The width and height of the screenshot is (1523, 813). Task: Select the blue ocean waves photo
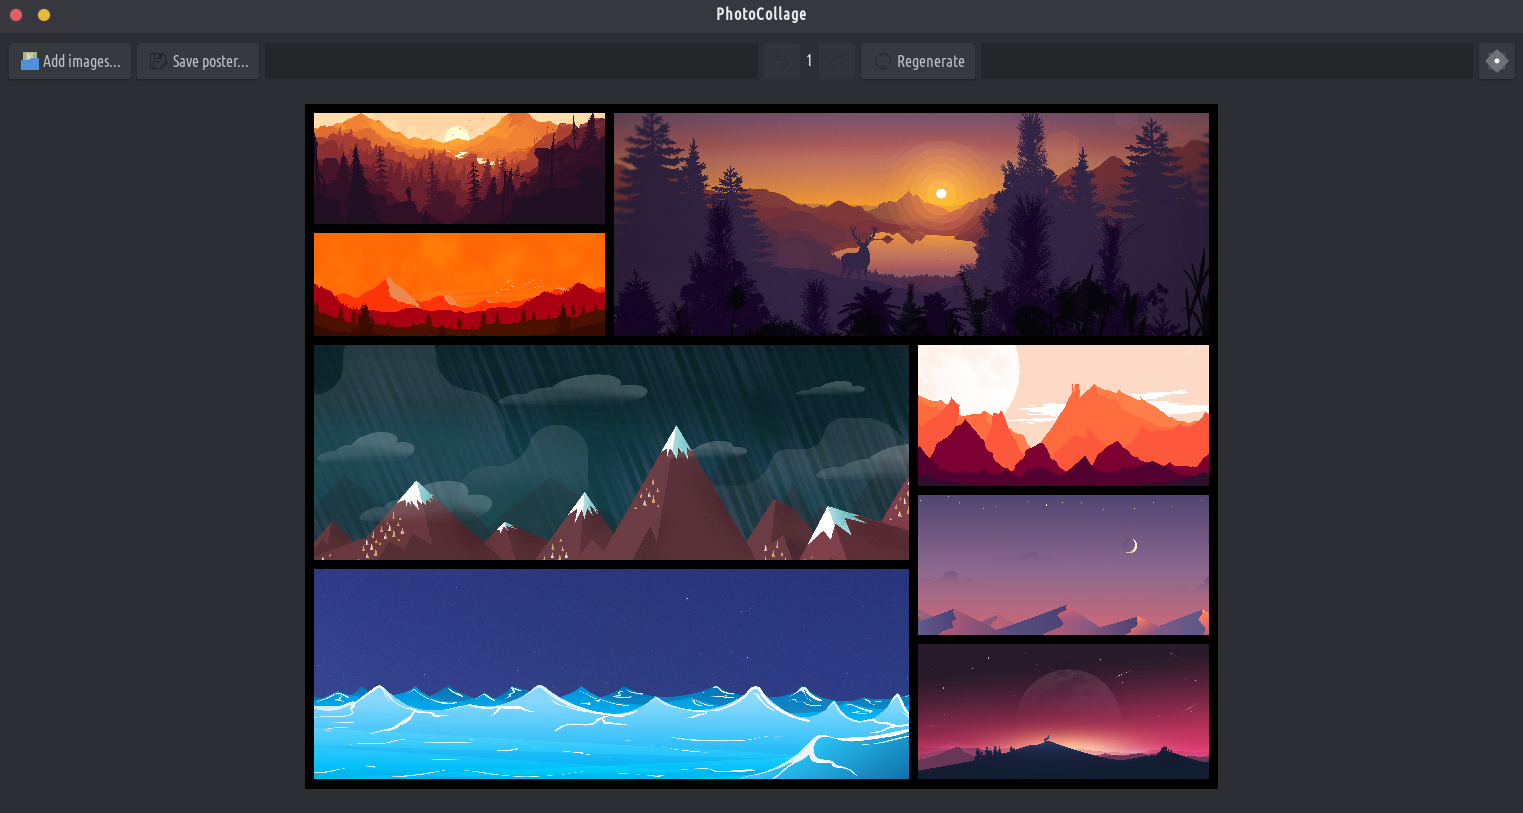click(x=611, y=674)
